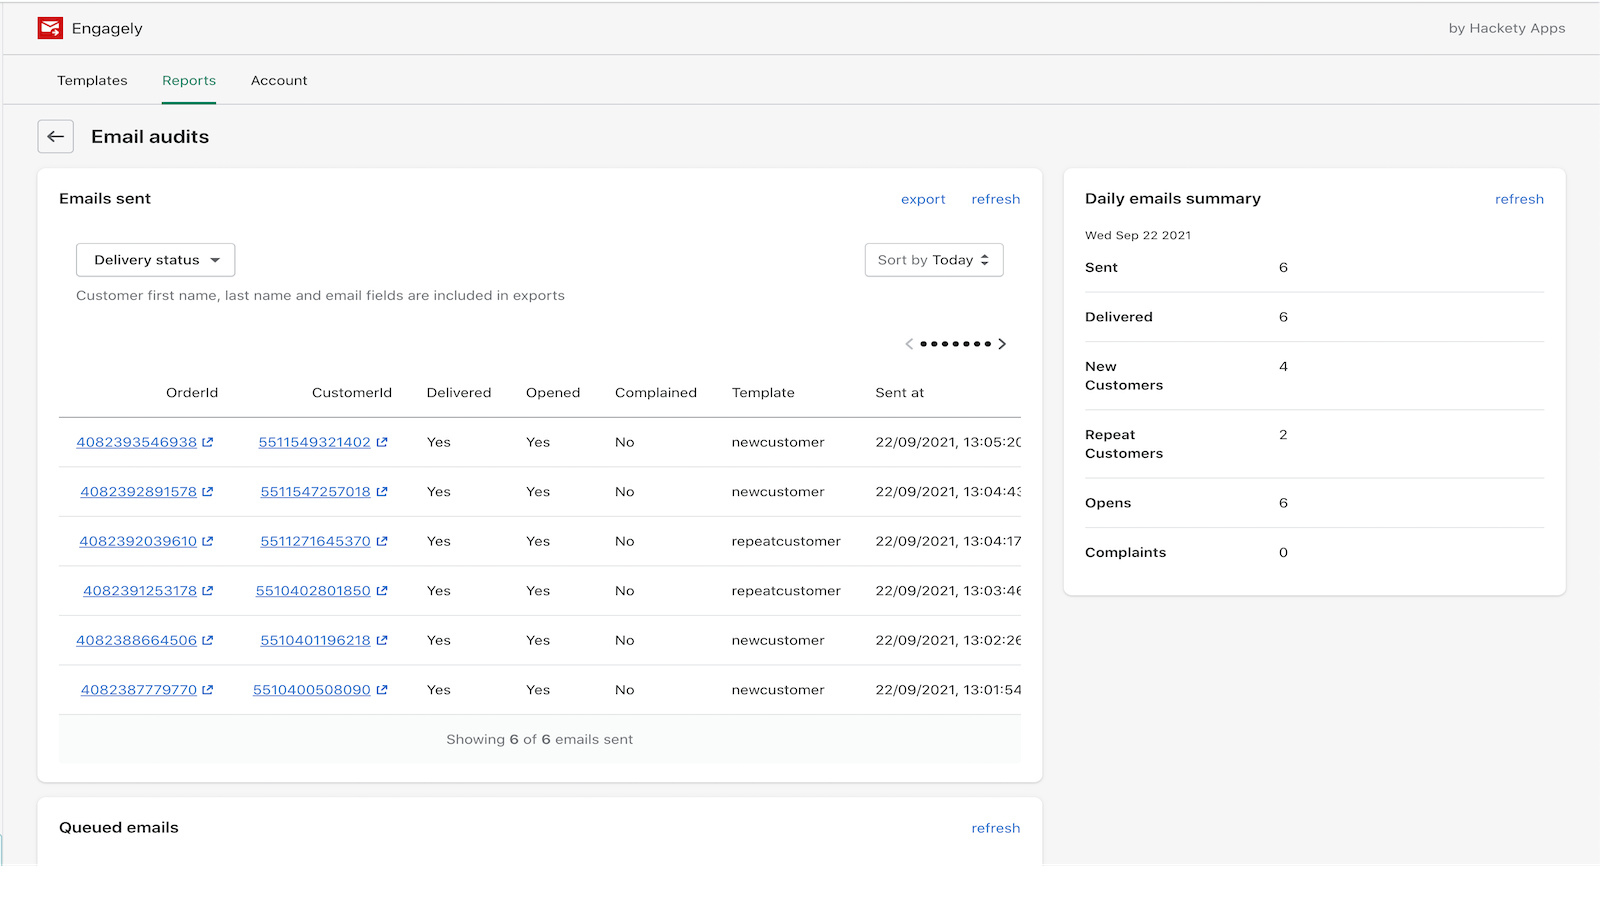Open external link icon beside customer 5511549321402
This screenshot has width=1600, height=900.
[382, 442]
